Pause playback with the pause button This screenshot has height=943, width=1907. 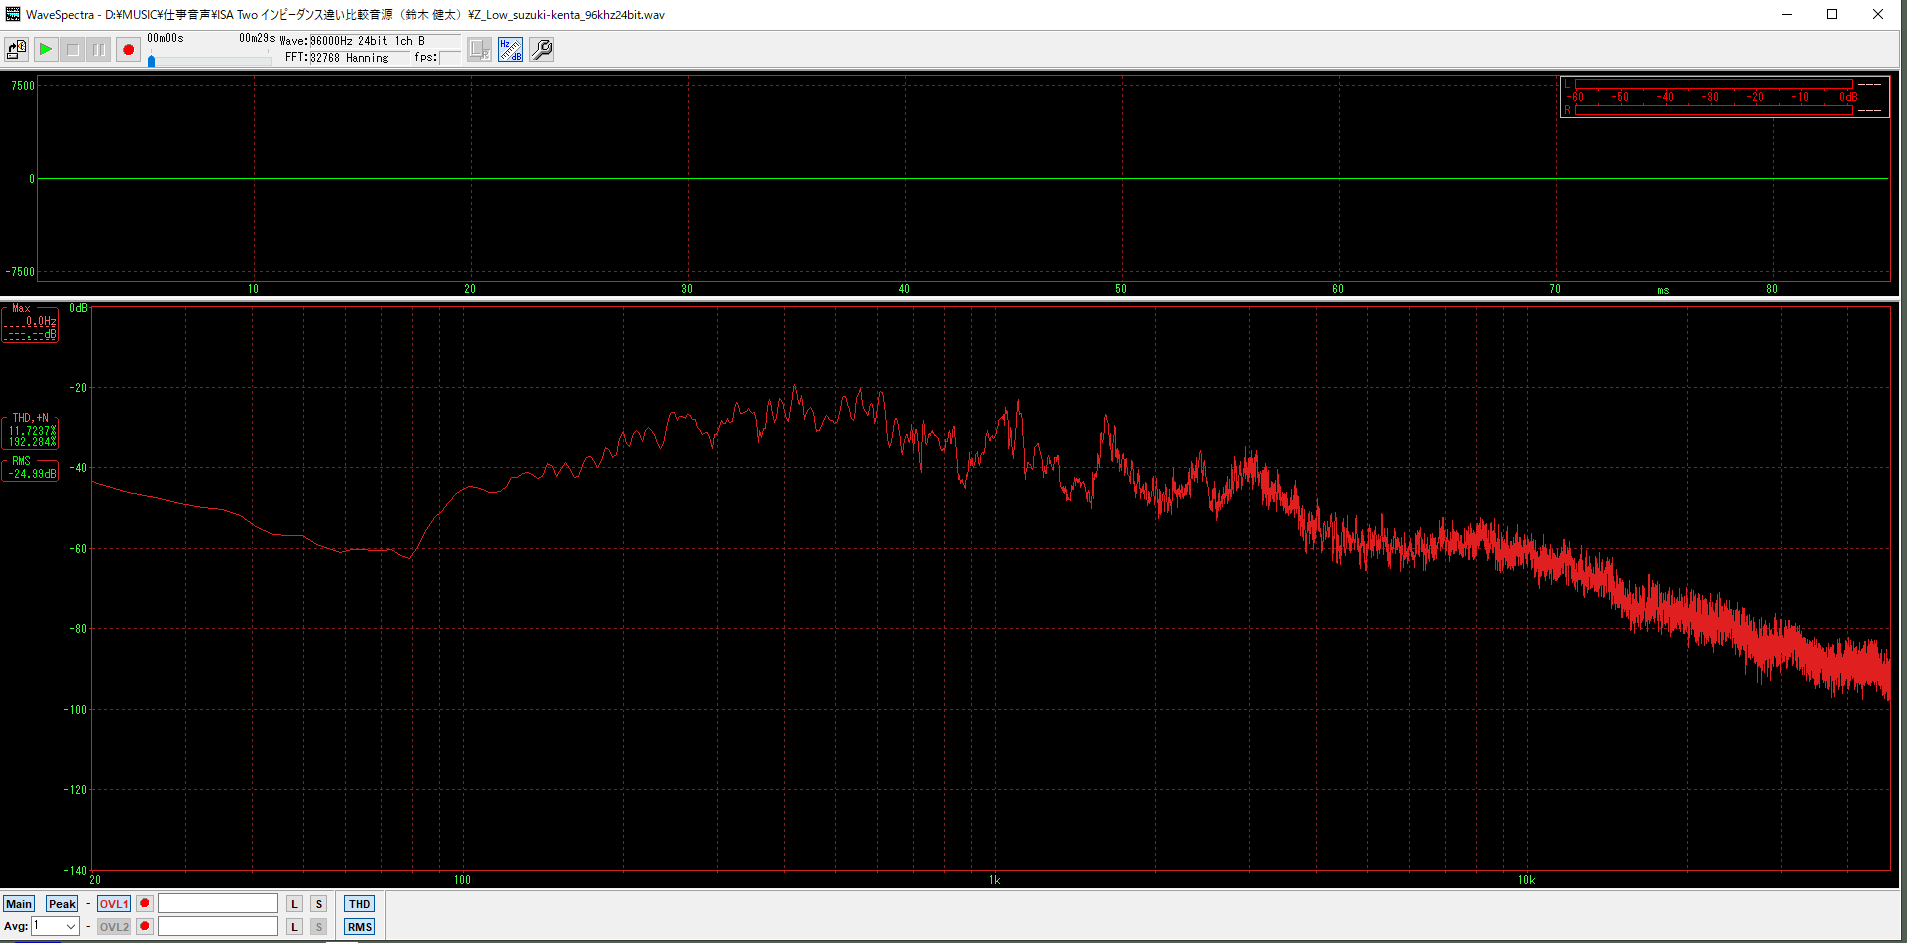click(98, 49)
